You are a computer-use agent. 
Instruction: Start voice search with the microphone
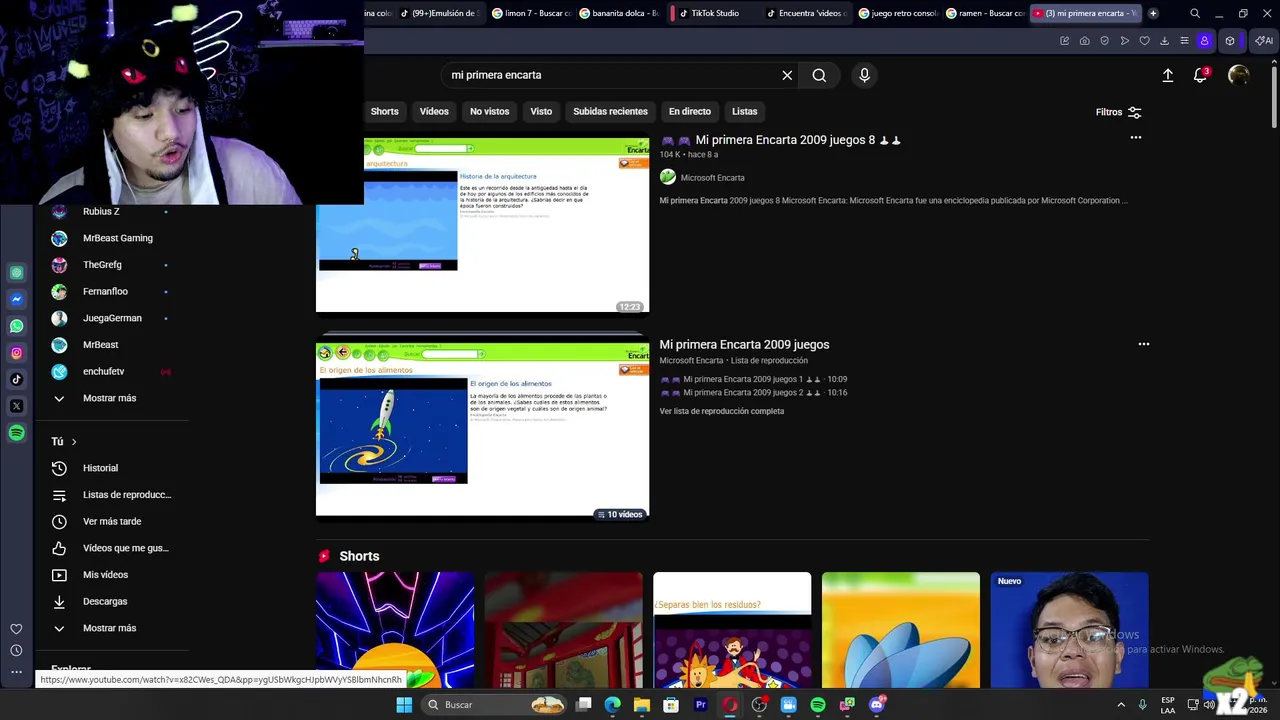pos(865,75)
